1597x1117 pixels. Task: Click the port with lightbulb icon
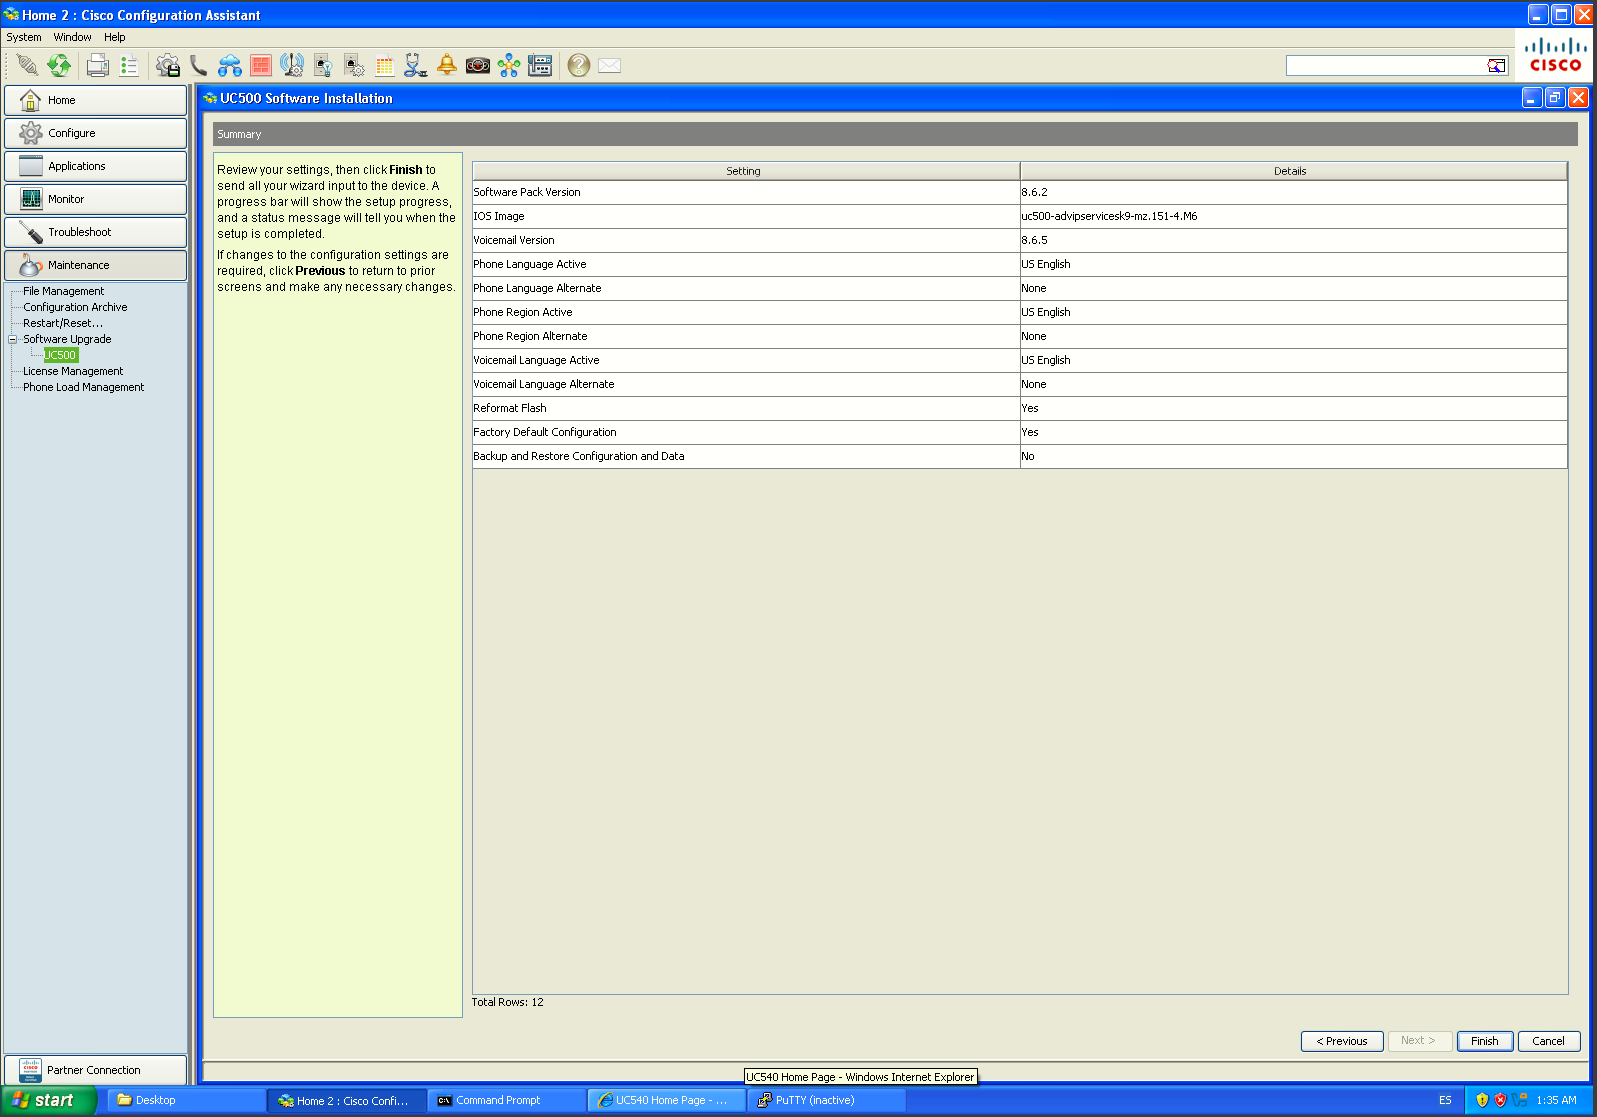click(x=323, y=66)
